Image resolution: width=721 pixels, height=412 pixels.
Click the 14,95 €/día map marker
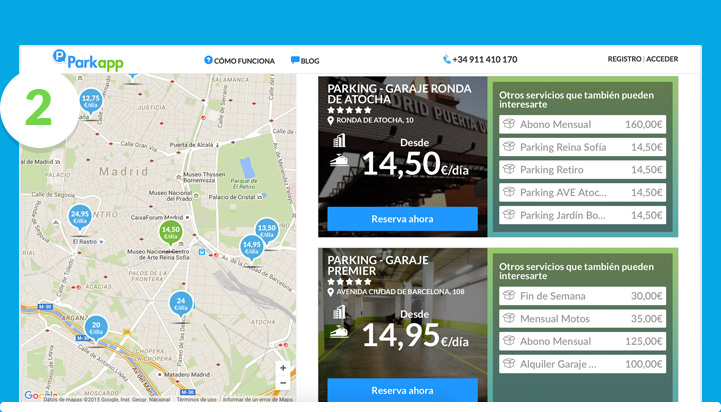click(251, 246)
